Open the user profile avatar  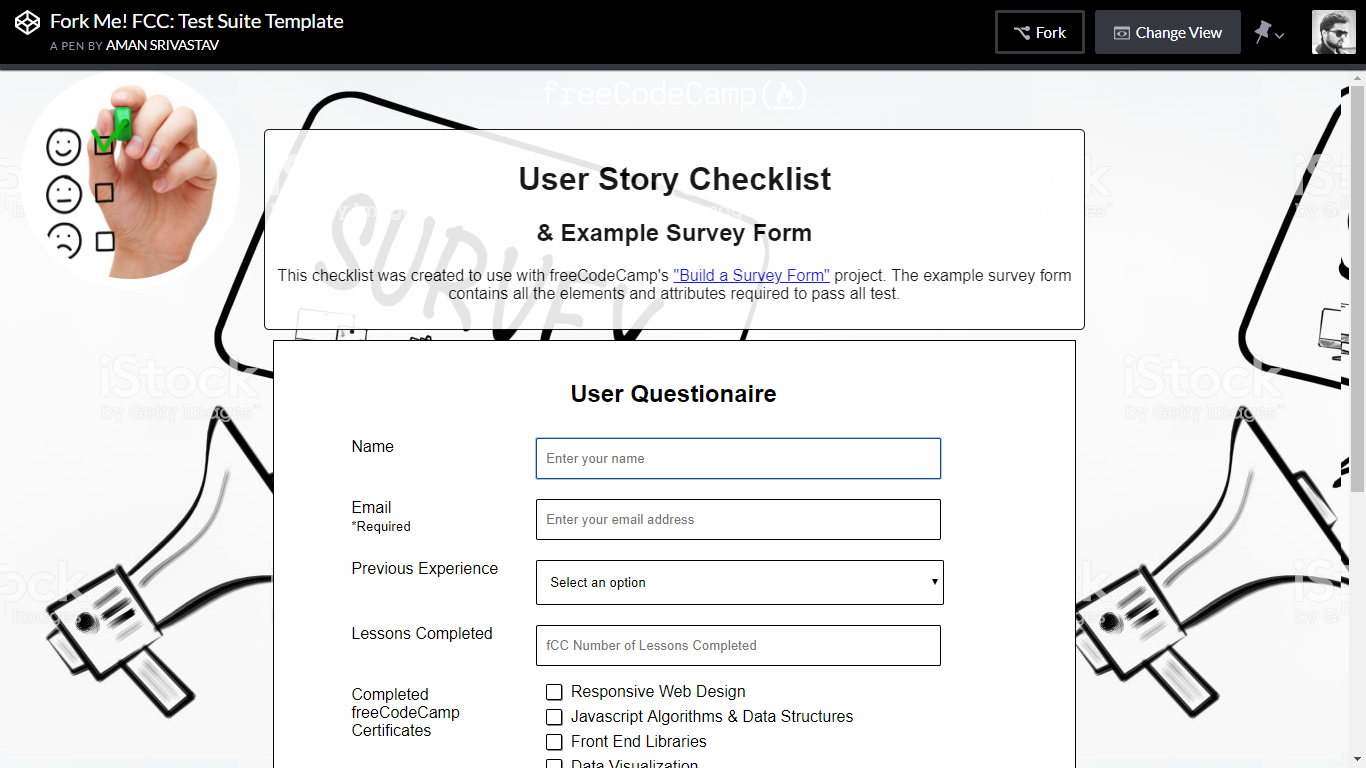(x=1333, y=32)
